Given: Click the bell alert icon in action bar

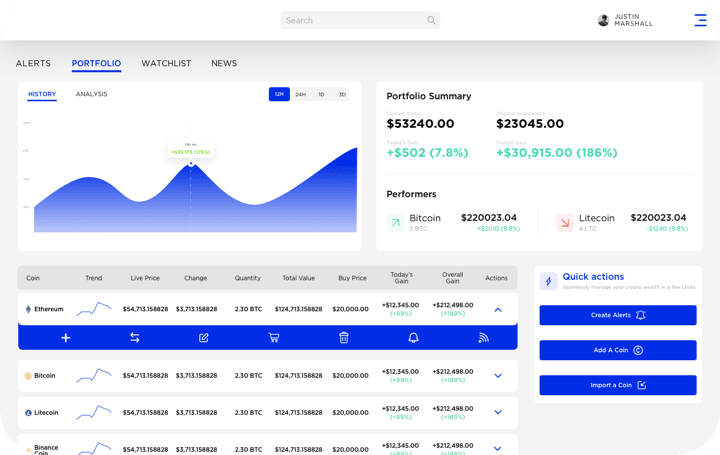Looking at the screenshot, I should pyautogui.click(x=413, y=338).
